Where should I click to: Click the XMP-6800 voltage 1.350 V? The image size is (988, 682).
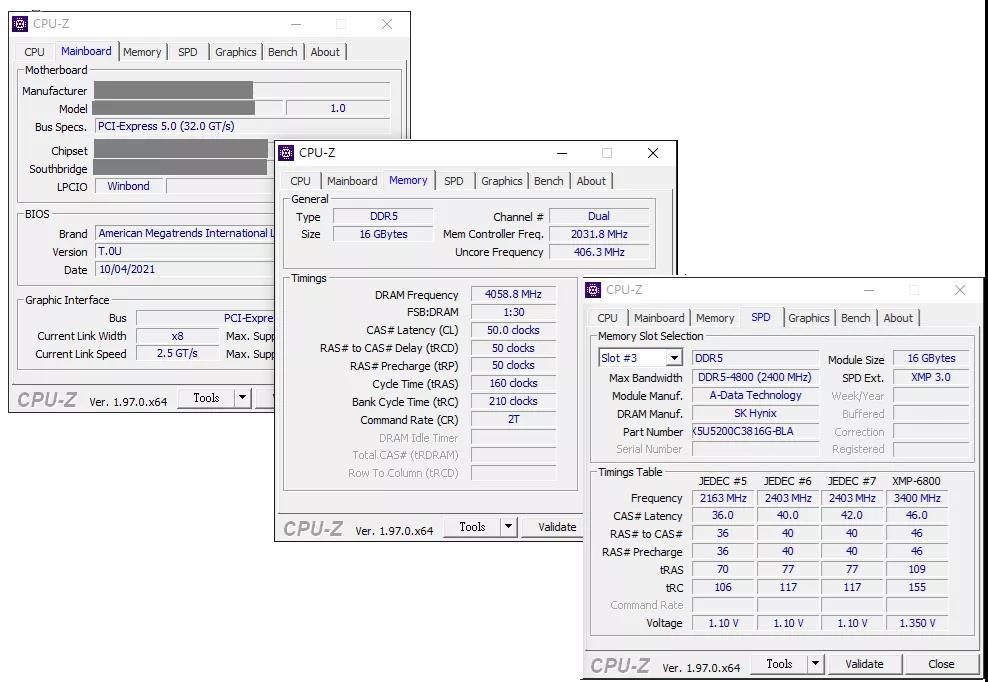pyautogui.click(x=917, y=623)
